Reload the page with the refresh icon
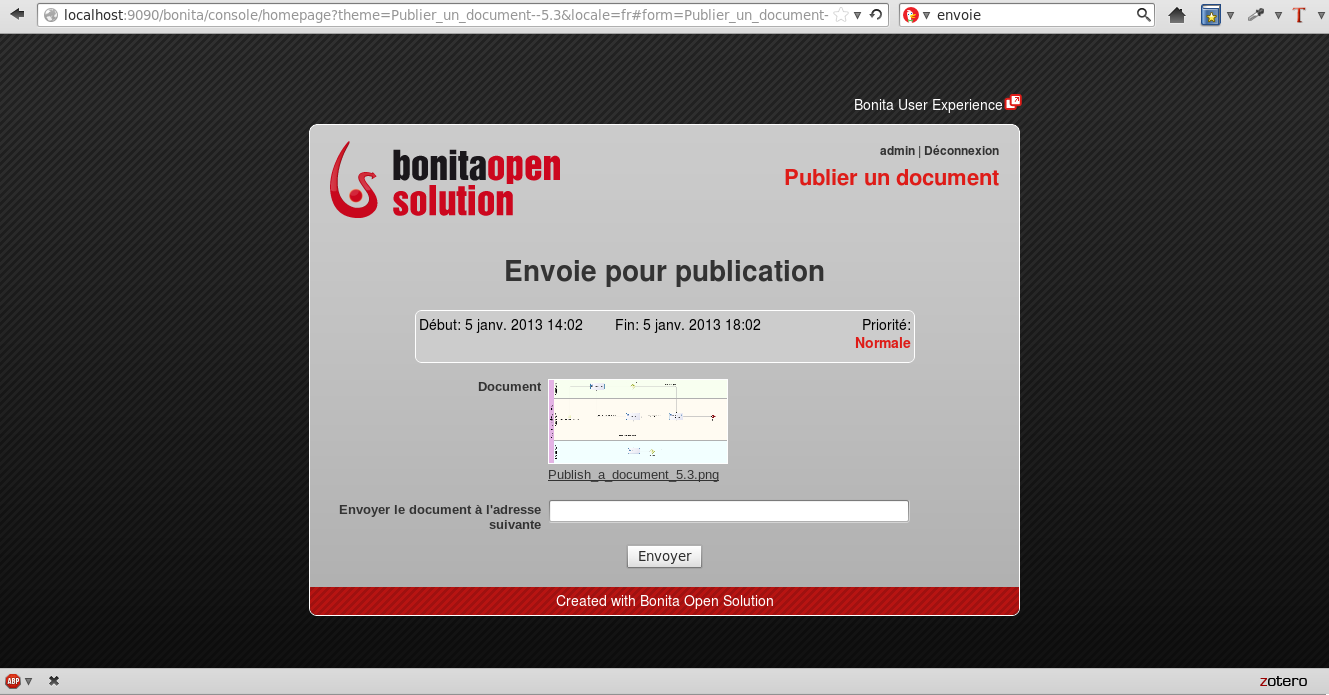The image size is (1329, 695). click(x=876, y=15)
